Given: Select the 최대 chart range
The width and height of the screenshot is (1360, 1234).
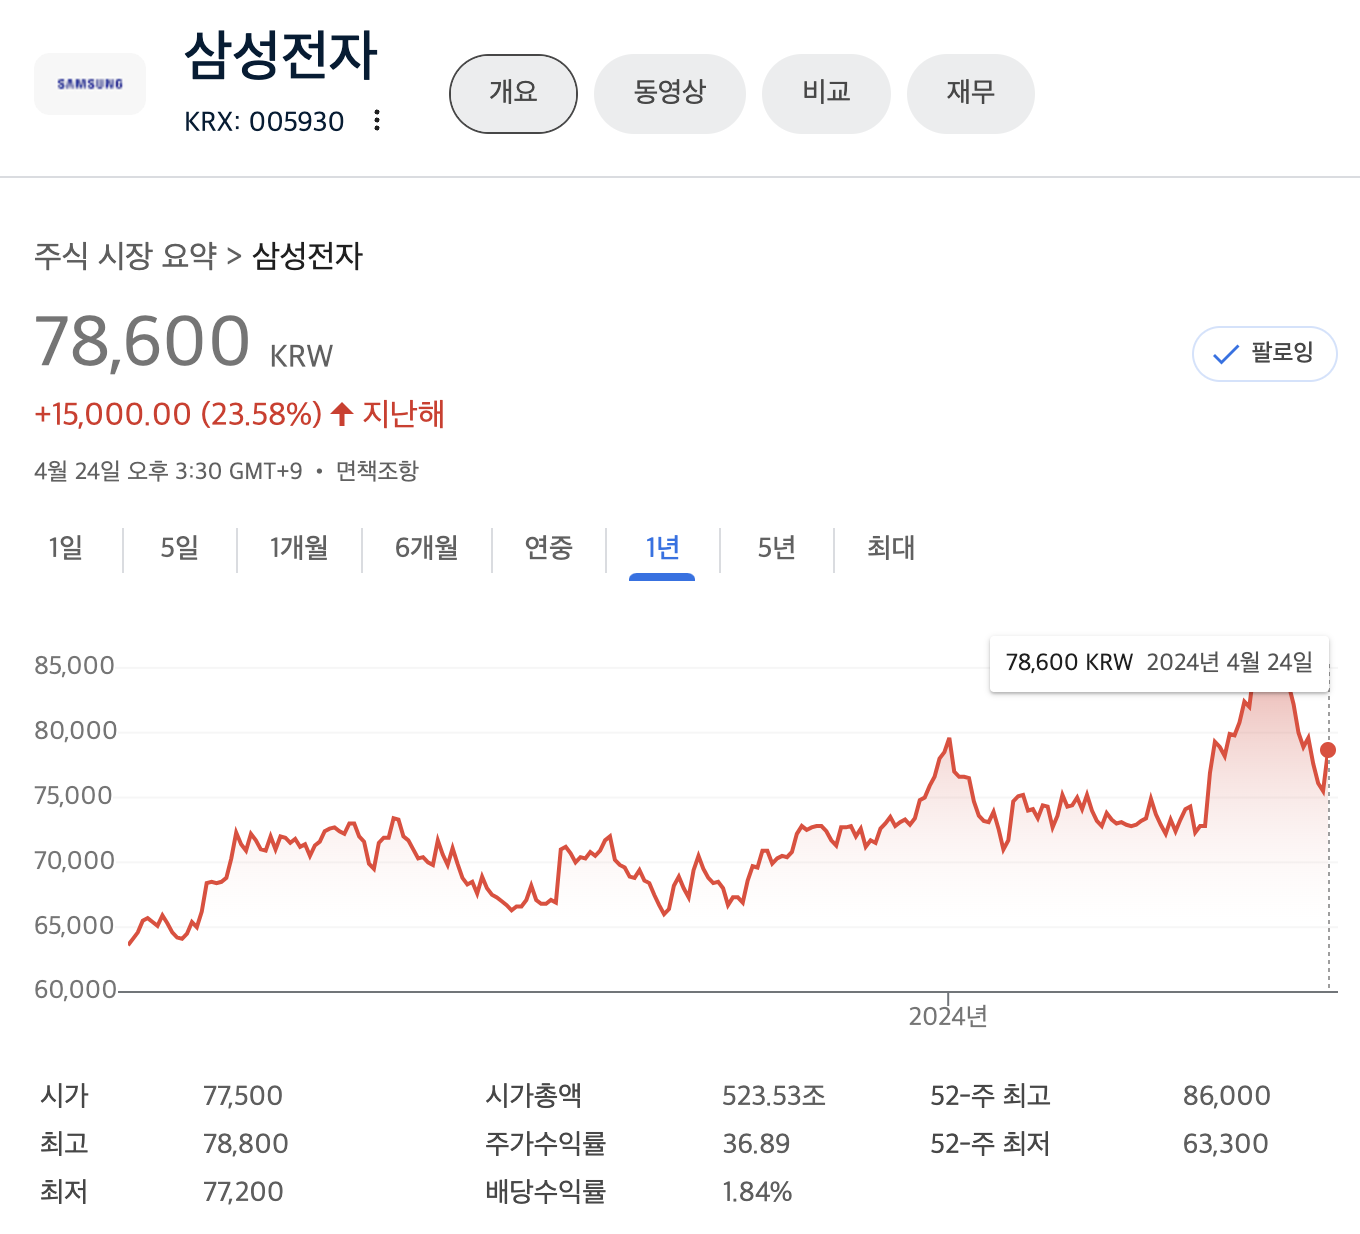Looking at the screenshot, I should click(891, 548).
